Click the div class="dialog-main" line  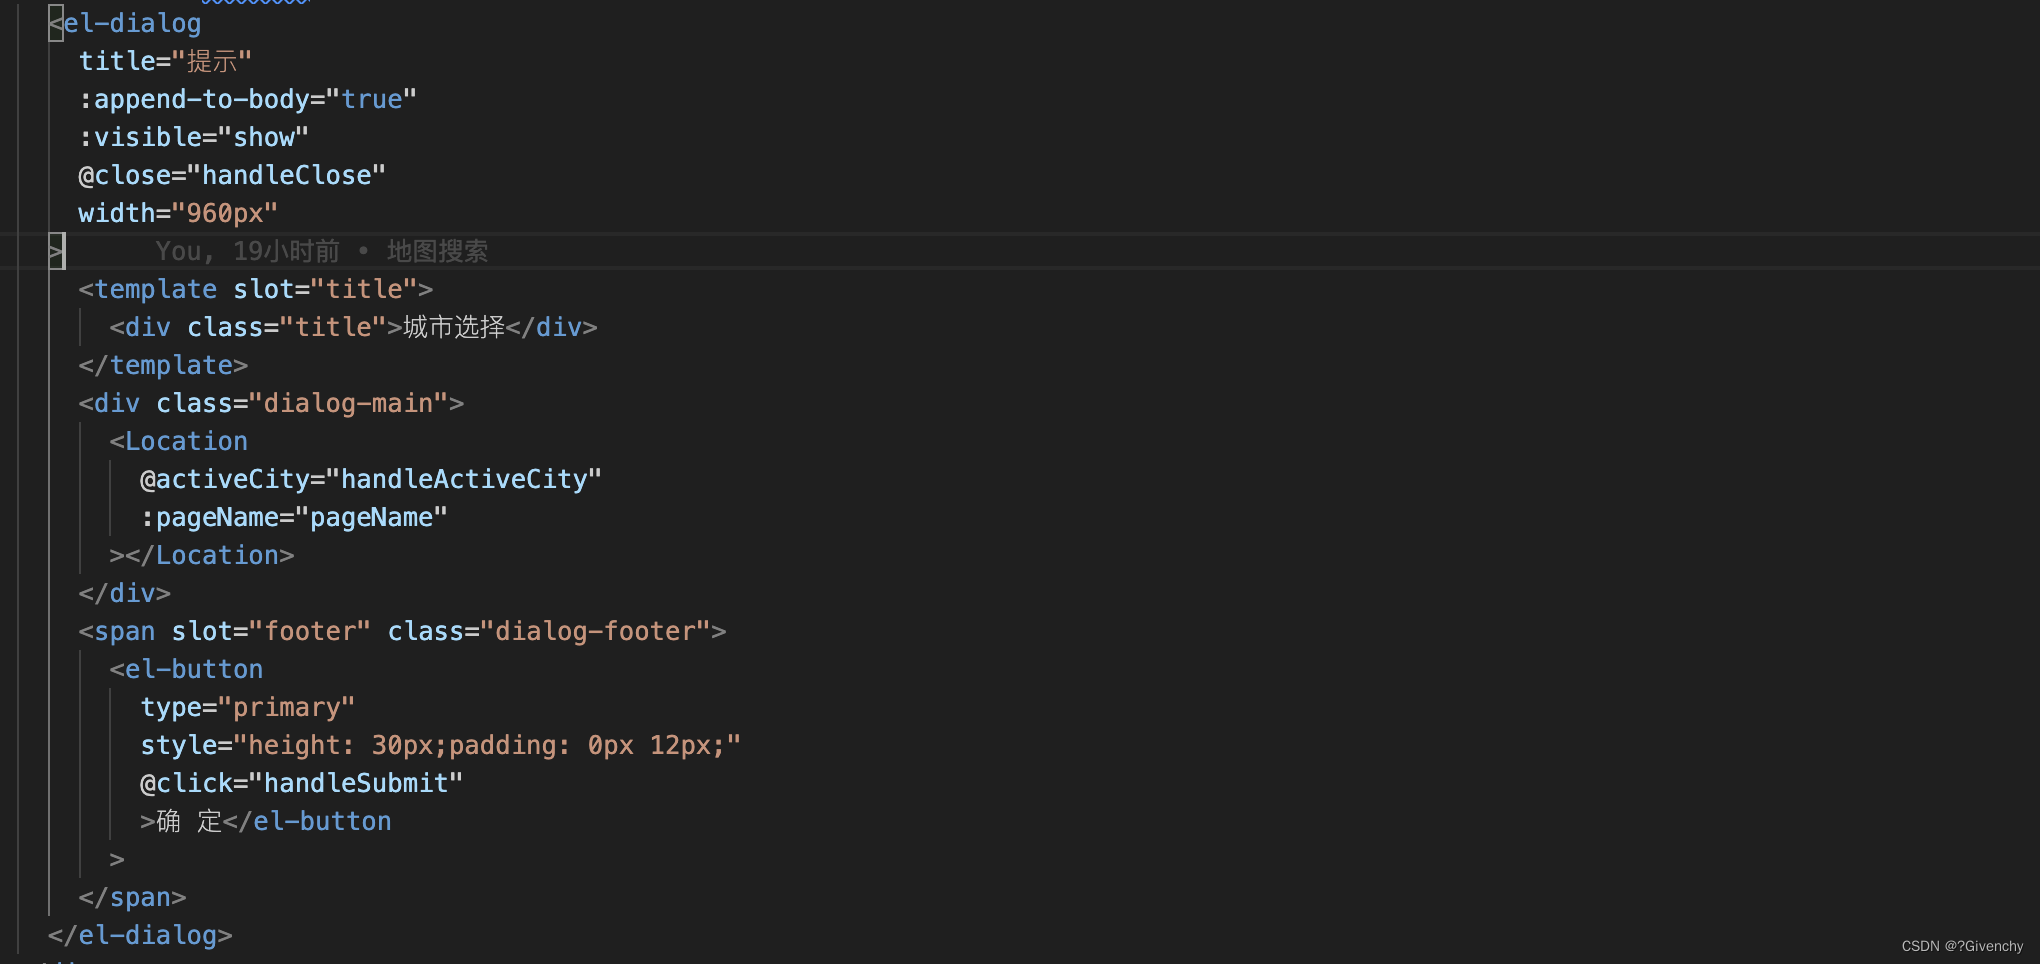pyautogui.click(x=271, y=403)
